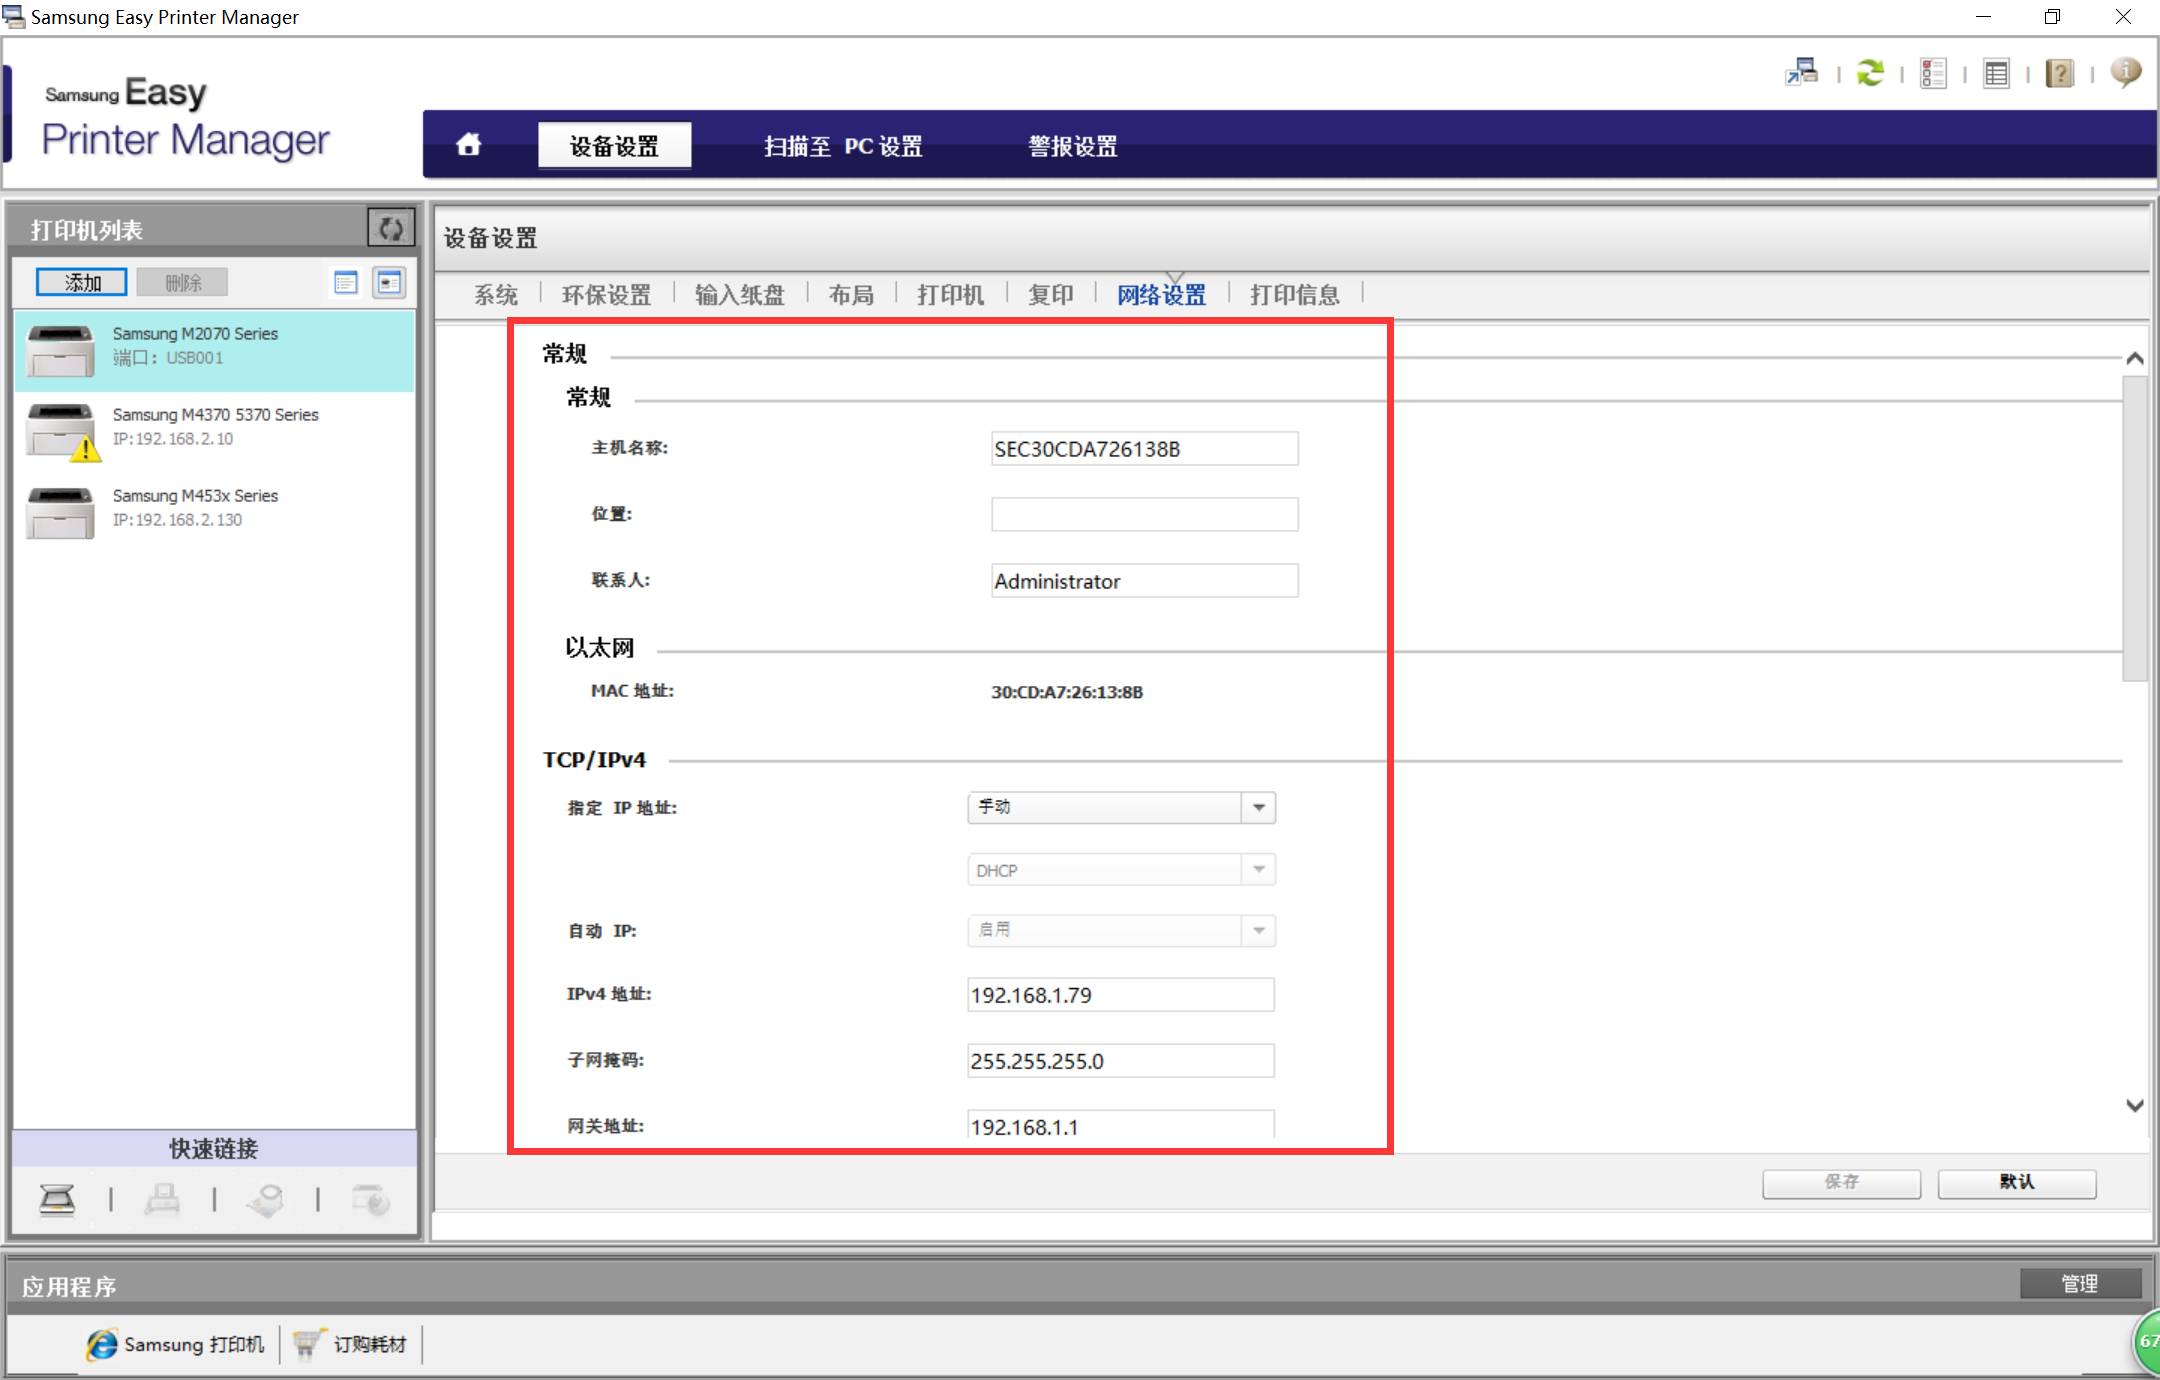Click the 添加 button in printer list

click(82, 283)
